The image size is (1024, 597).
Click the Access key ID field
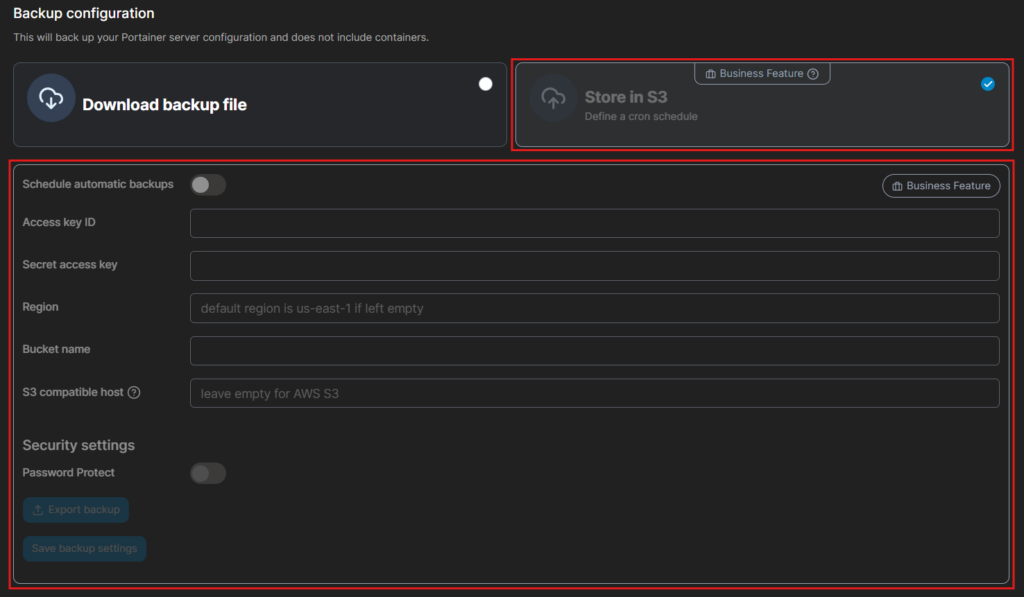click(594, 223)
